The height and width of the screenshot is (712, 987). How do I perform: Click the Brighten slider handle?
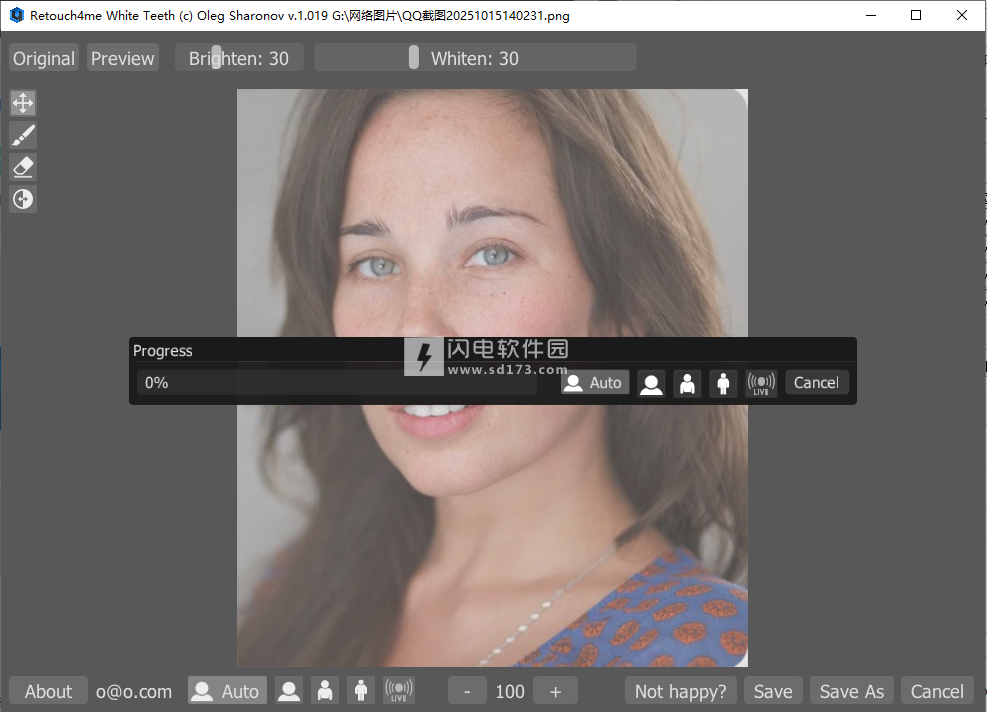tap(217, 58)
